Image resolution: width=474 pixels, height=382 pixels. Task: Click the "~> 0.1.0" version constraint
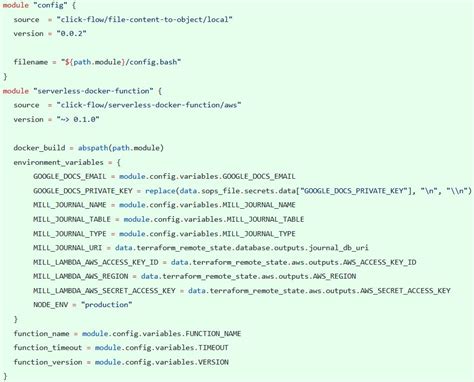click(x=78, y=119)
